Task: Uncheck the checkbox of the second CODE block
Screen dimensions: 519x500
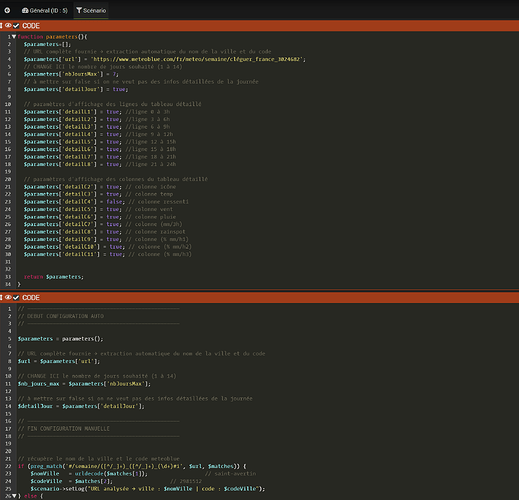Action: 16,297
